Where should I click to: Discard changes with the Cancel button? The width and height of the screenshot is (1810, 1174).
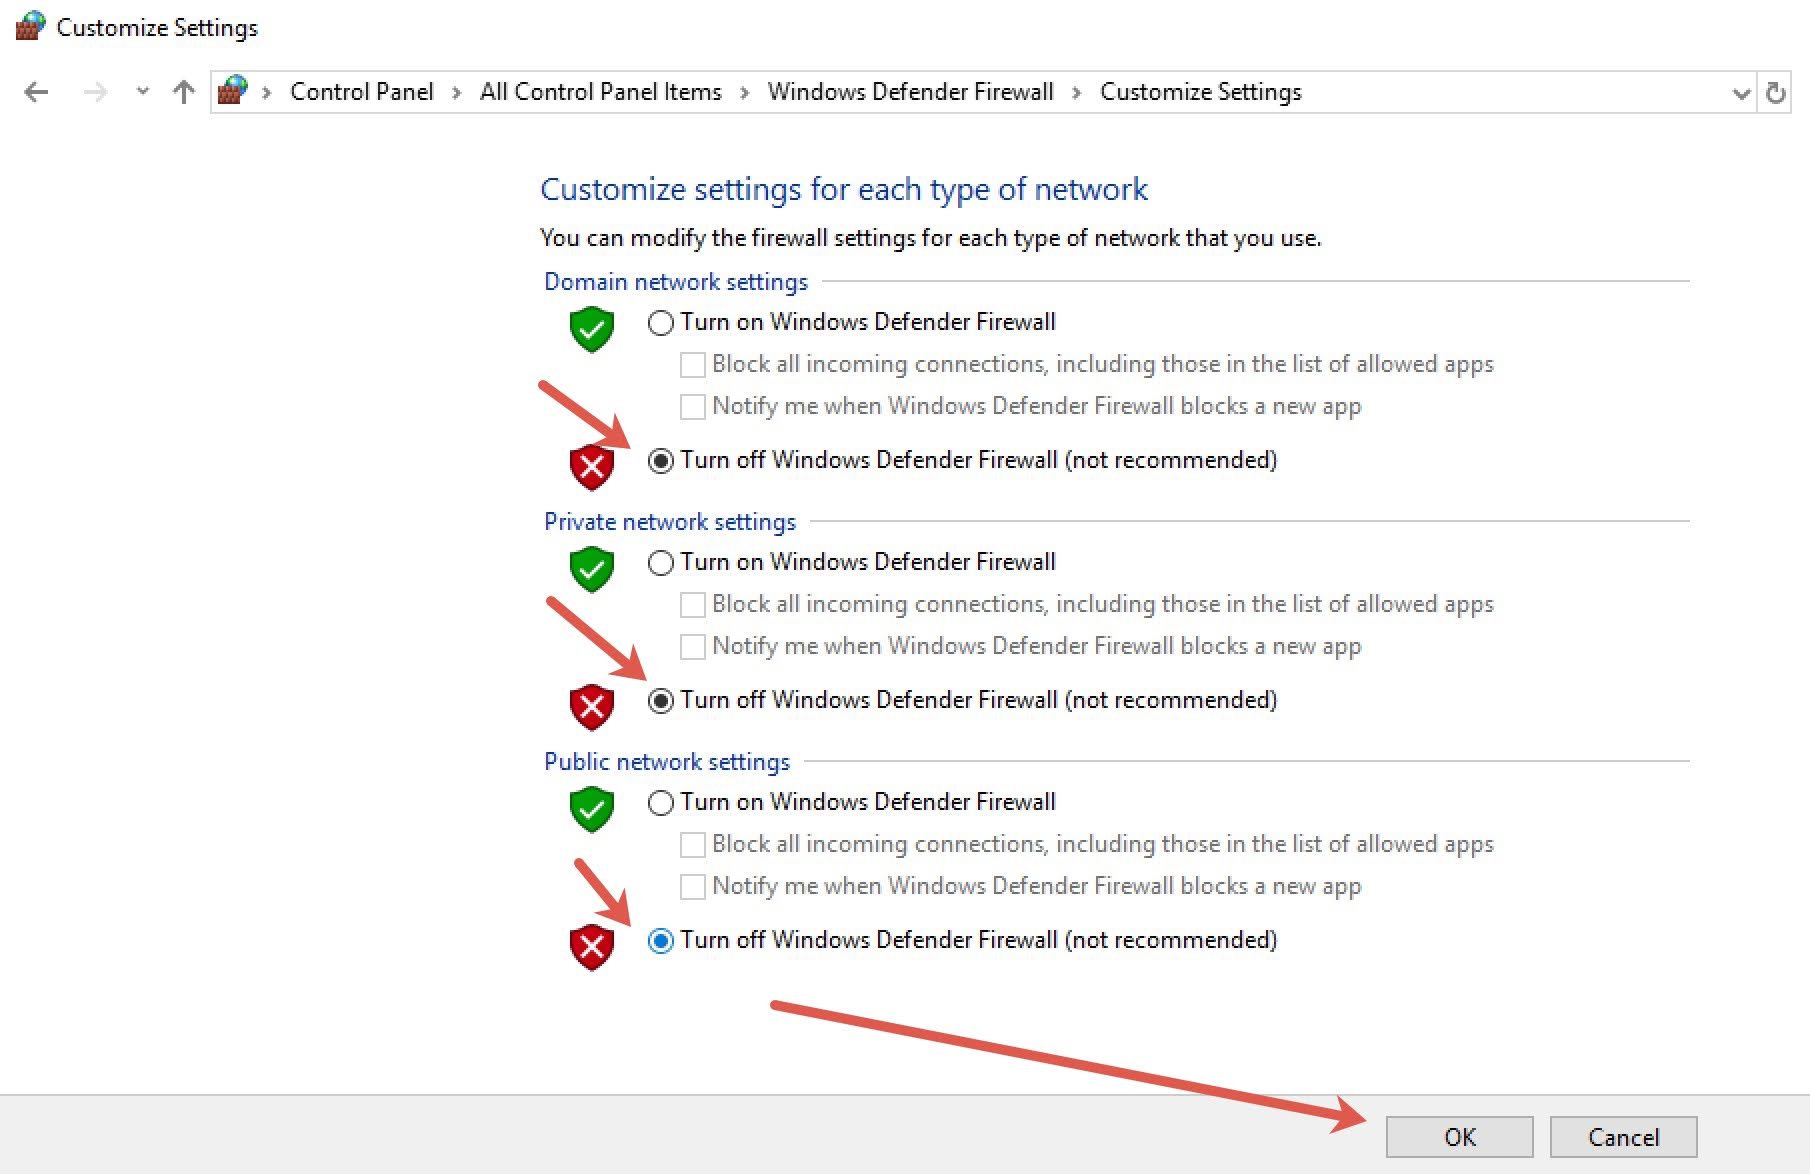point(1623,1137)
